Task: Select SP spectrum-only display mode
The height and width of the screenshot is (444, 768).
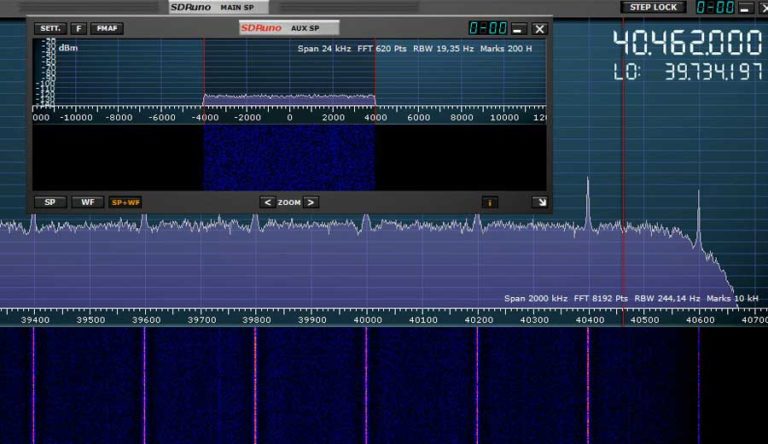Action: [50, 202]
